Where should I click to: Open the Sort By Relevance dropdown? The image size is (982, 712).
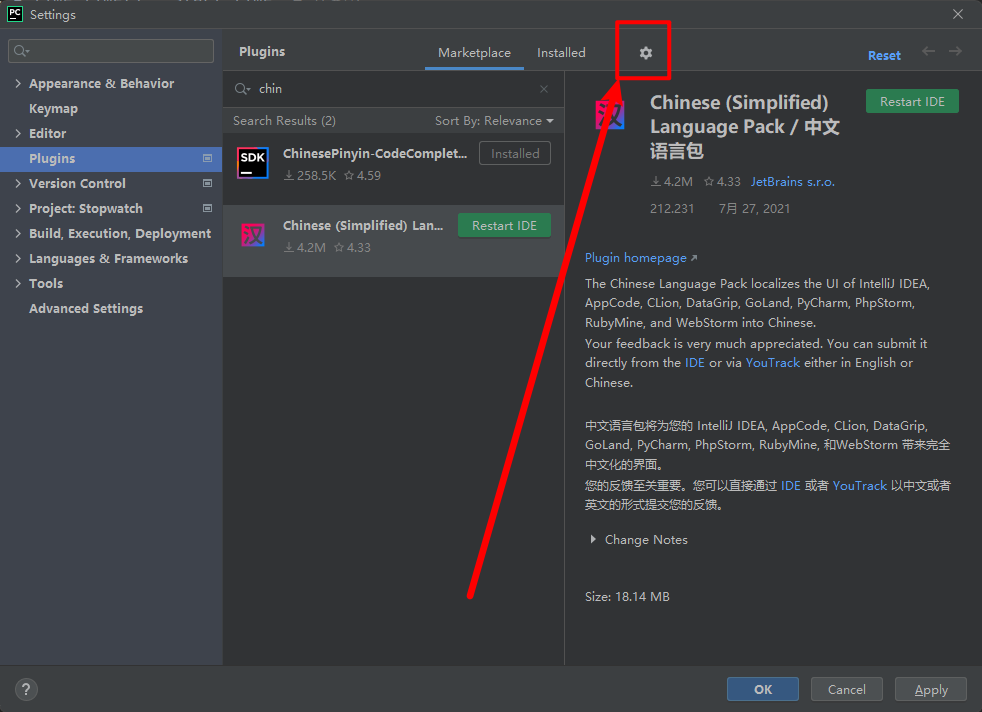[494, 121]
